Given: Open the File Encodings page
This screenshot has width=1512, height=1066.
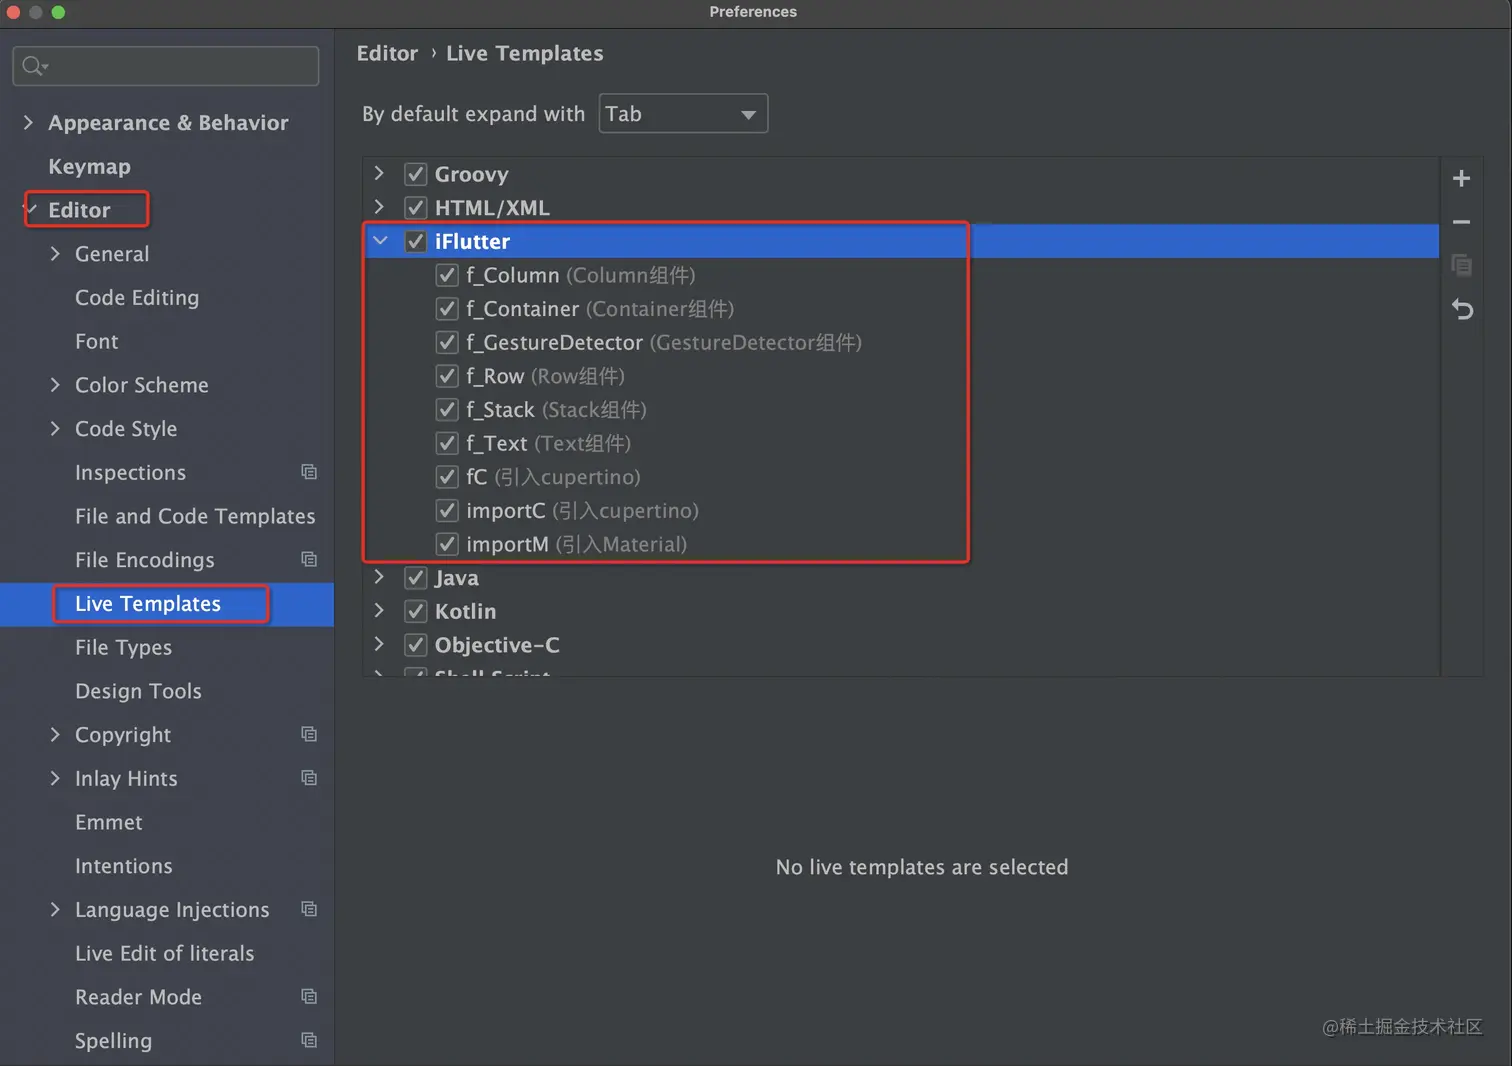Looking at the screenshot, I should coord(145,560).
